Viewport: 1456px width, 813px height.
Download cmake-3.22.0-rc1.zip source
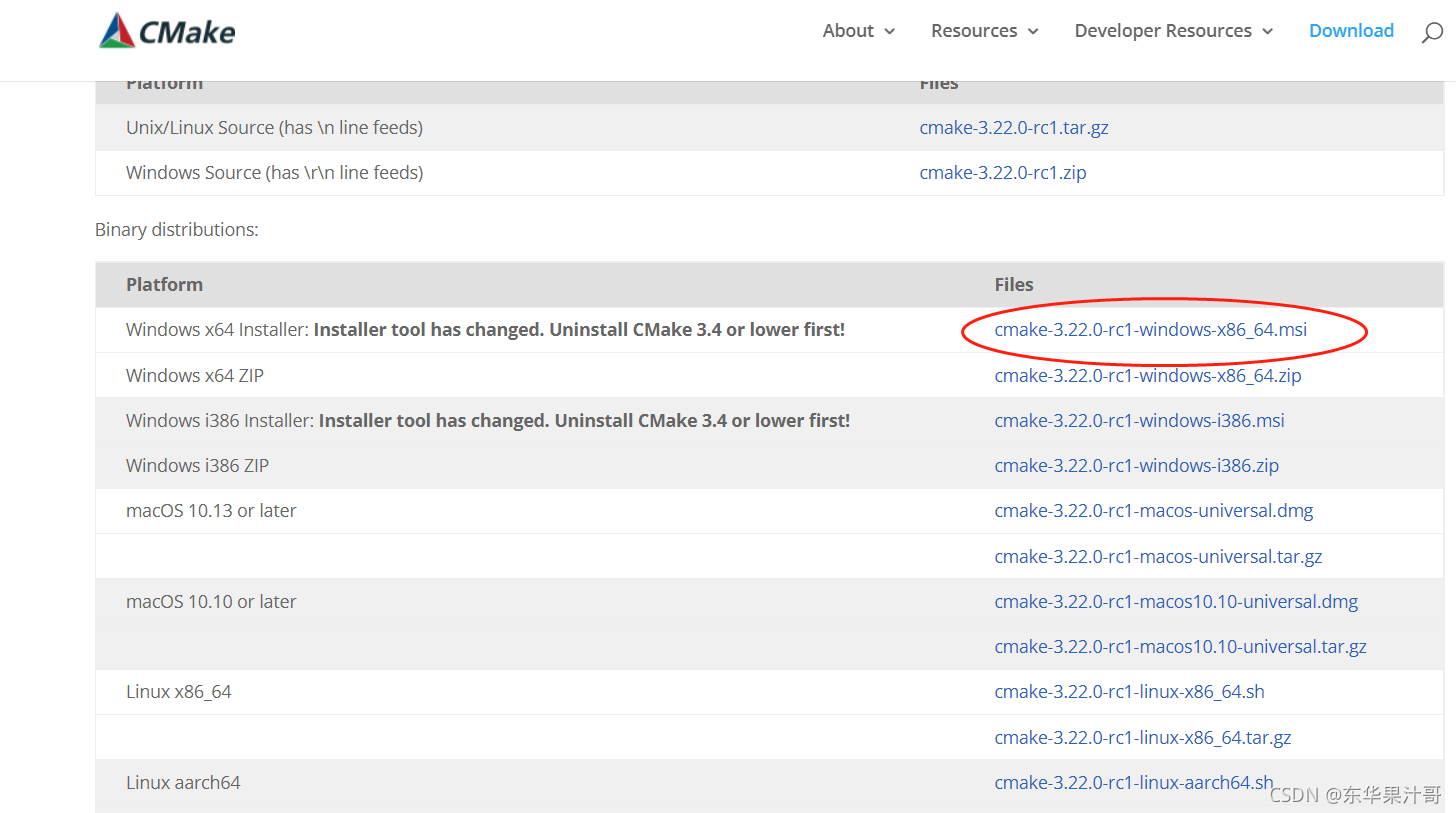pyautogui.click(x=1002, y=173)
